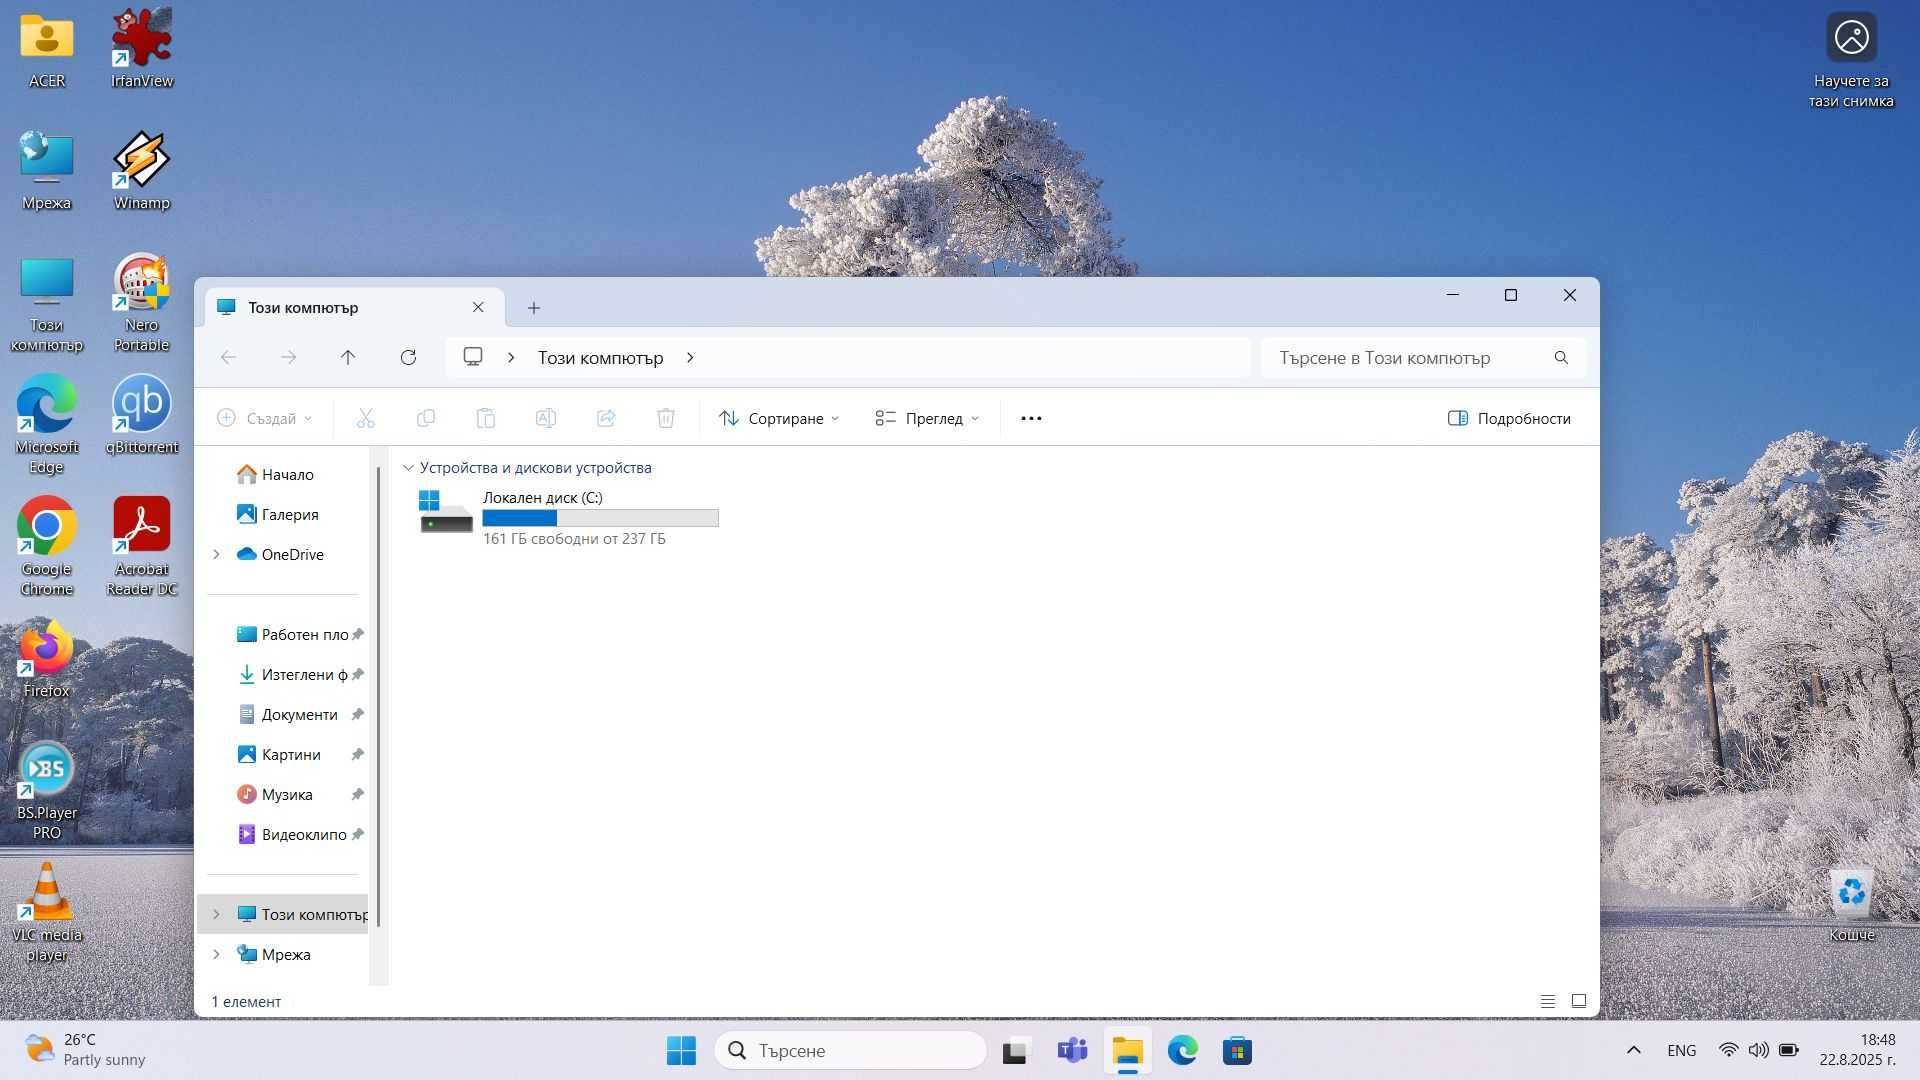Screen dimensions: 1920x1080
Task: Click the C: drive usage bar
Action: click(600, 518)
